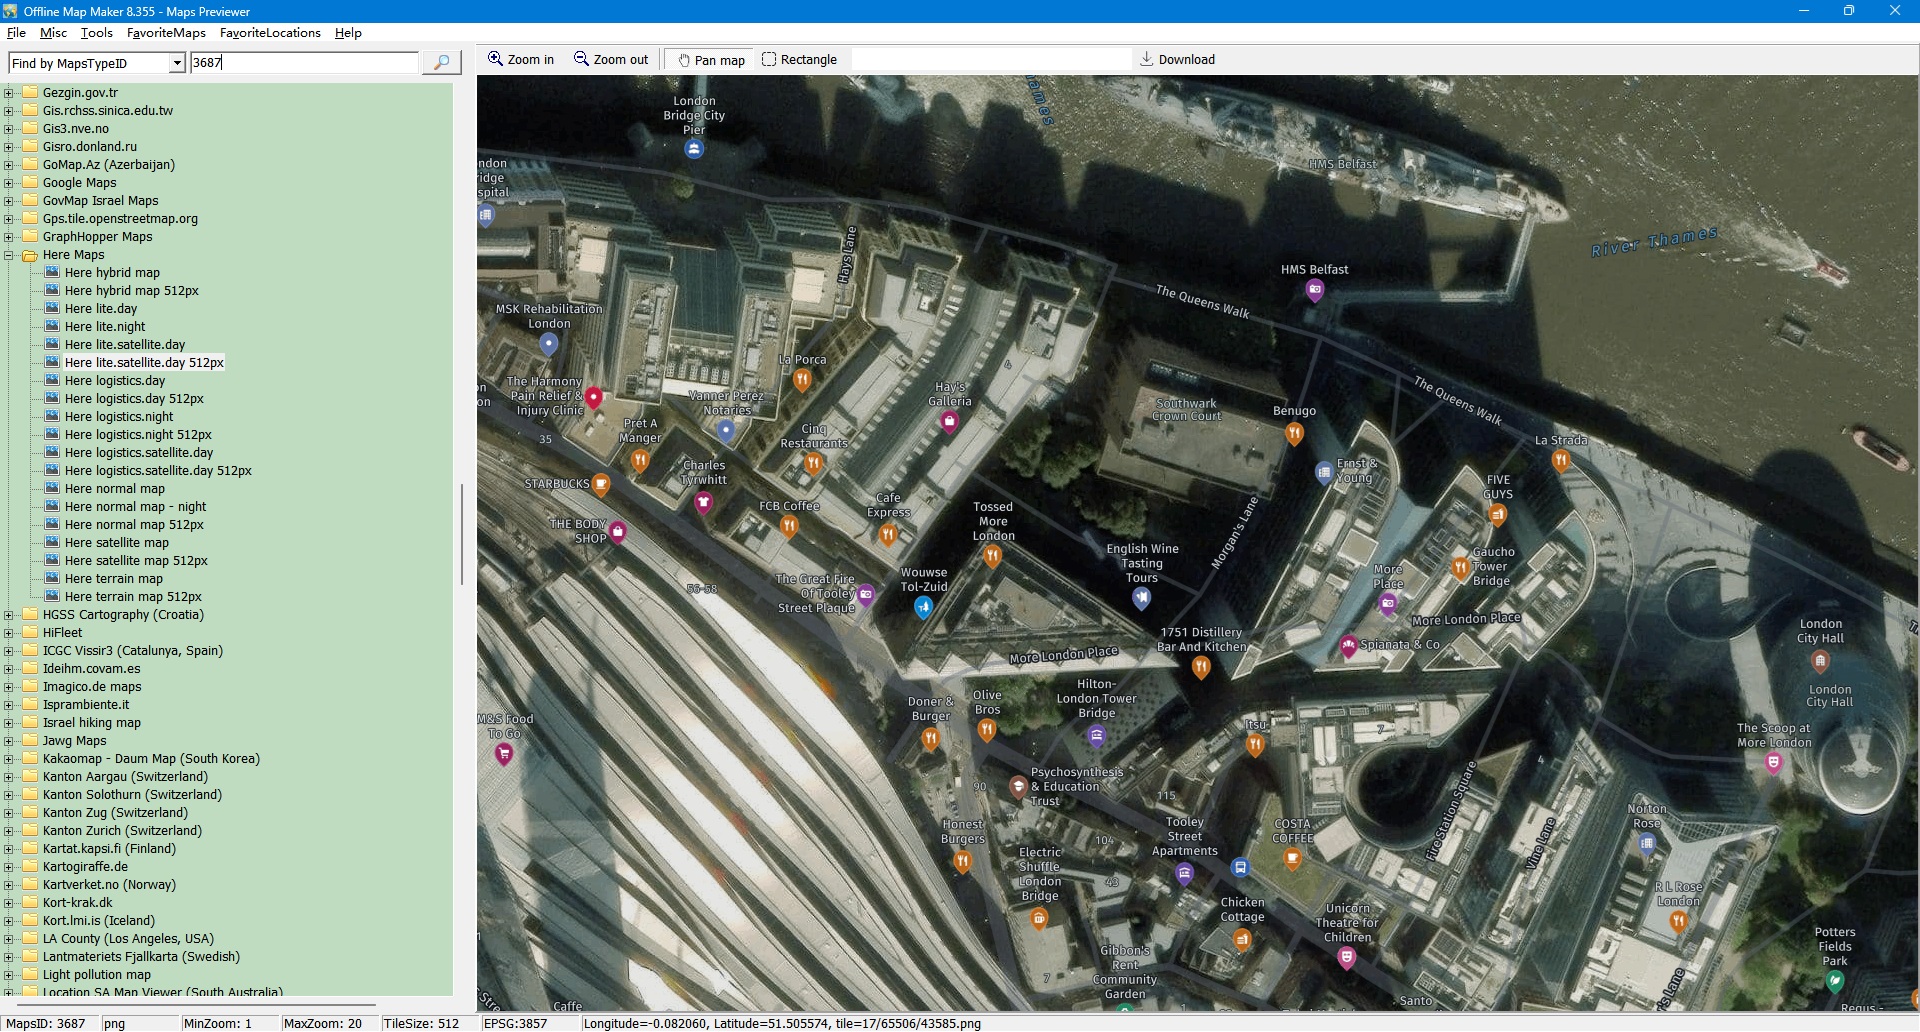Download the selected map
The height and width of the screenshot is (1032, 1920).
[1177, 60]
